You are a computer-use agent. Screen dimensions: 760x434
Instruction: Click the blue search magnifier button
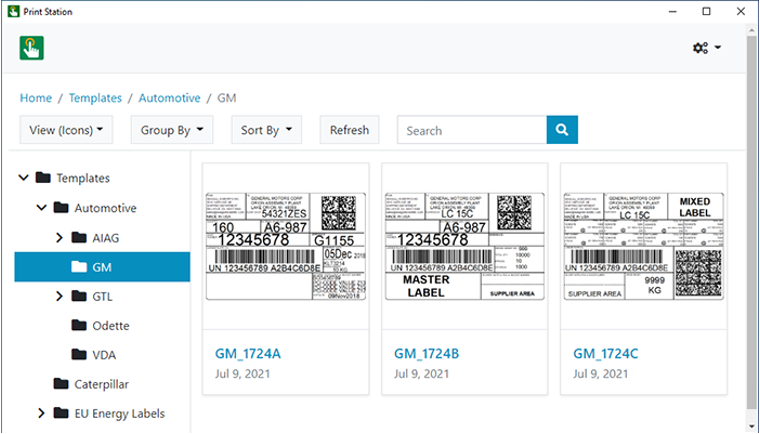point(562,130)
